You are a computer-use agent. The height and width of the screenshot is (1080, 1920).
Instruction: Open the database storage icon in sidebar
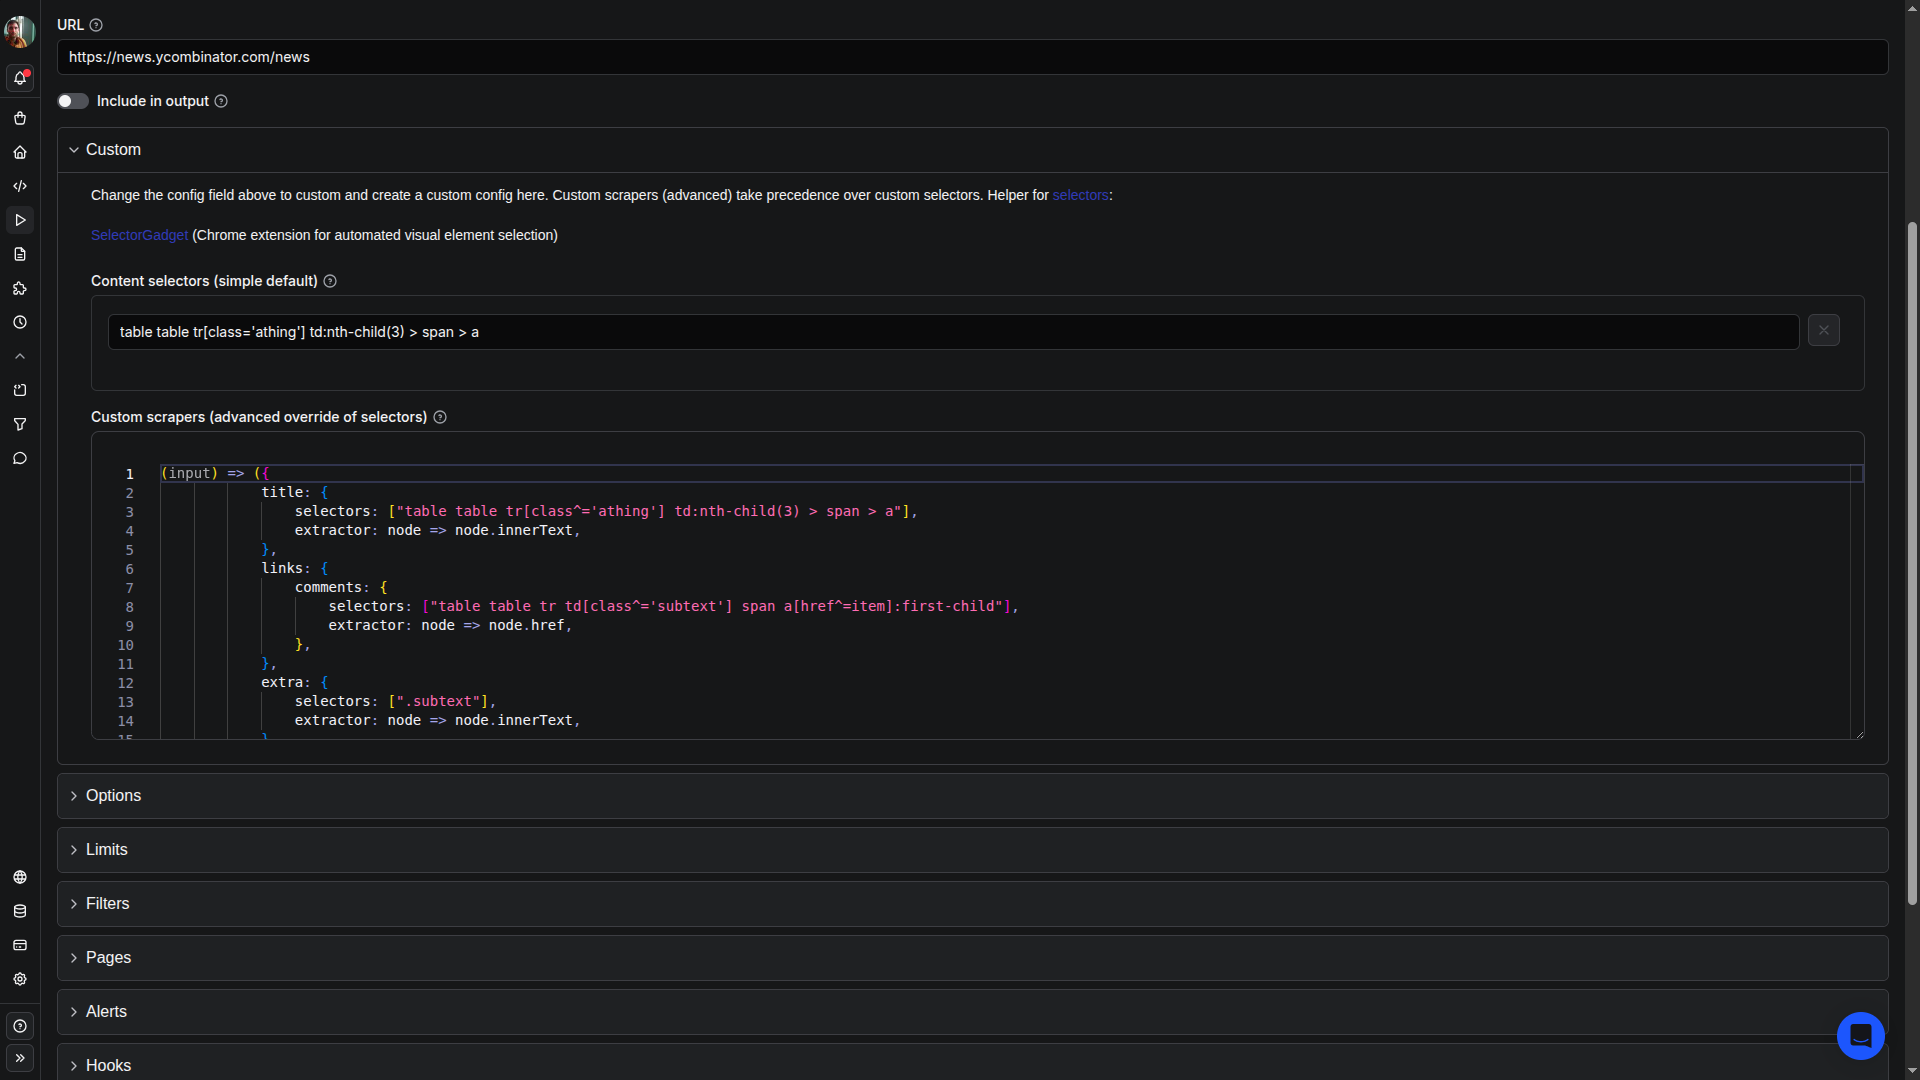coord(20,911)
